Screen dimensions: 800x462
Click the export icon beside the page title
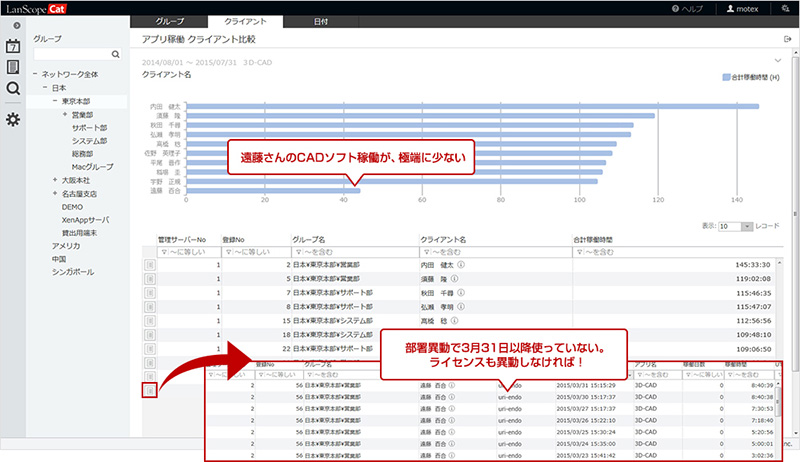pos(787,39)
